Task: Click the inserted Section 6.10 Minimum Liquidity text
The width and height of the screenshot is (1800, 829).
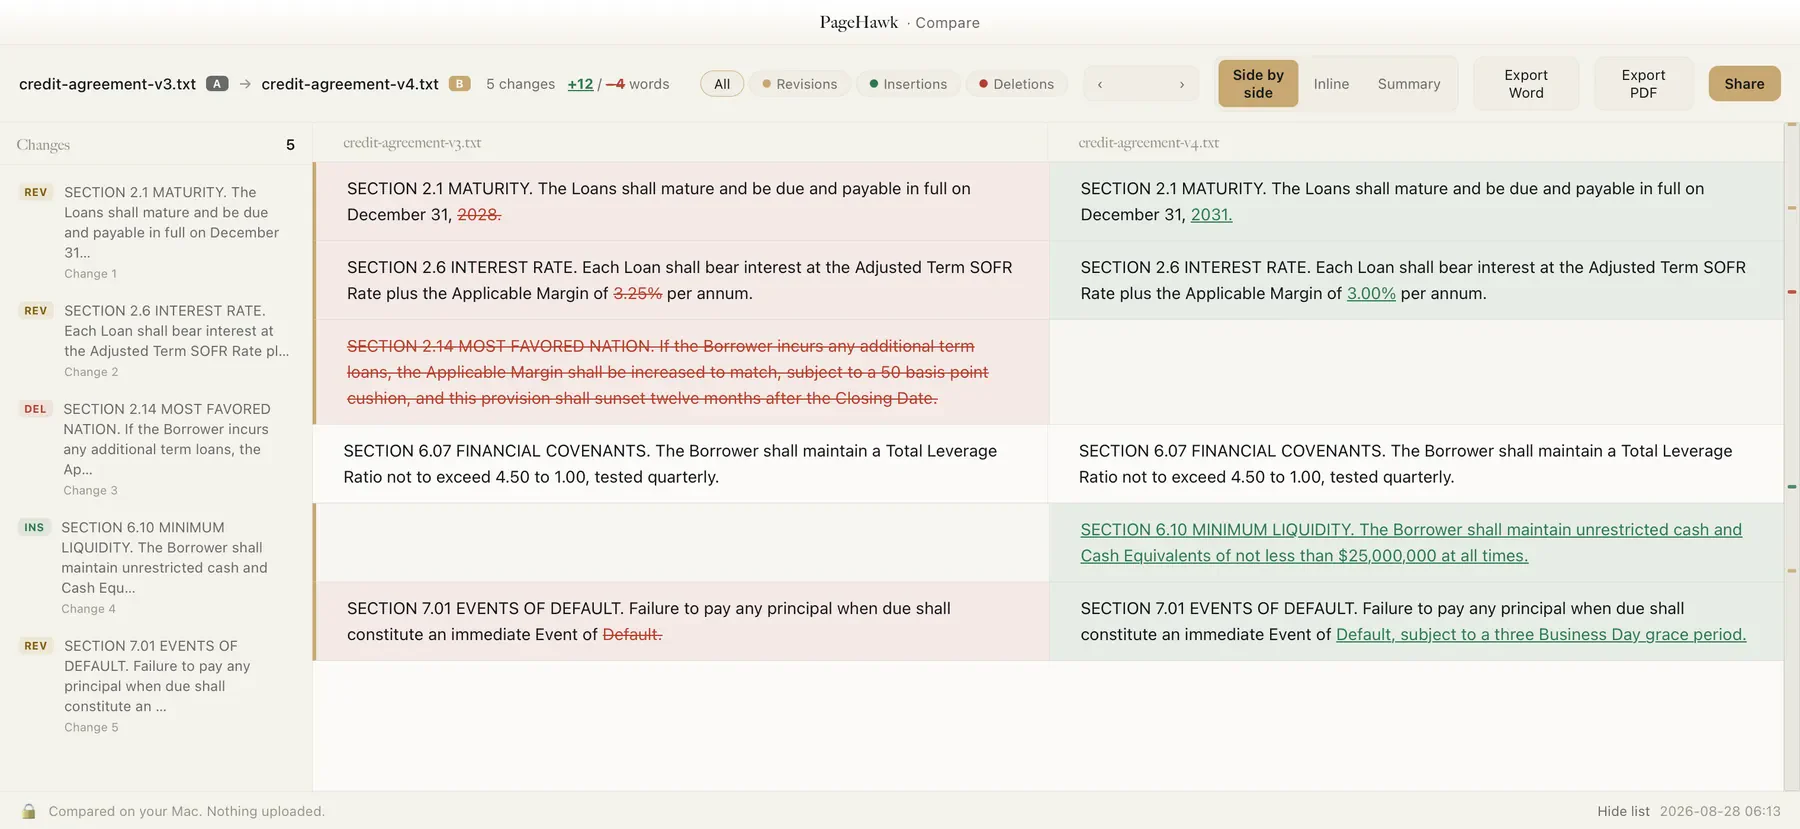Action: pyautogui.click(x=1411, y=542)
